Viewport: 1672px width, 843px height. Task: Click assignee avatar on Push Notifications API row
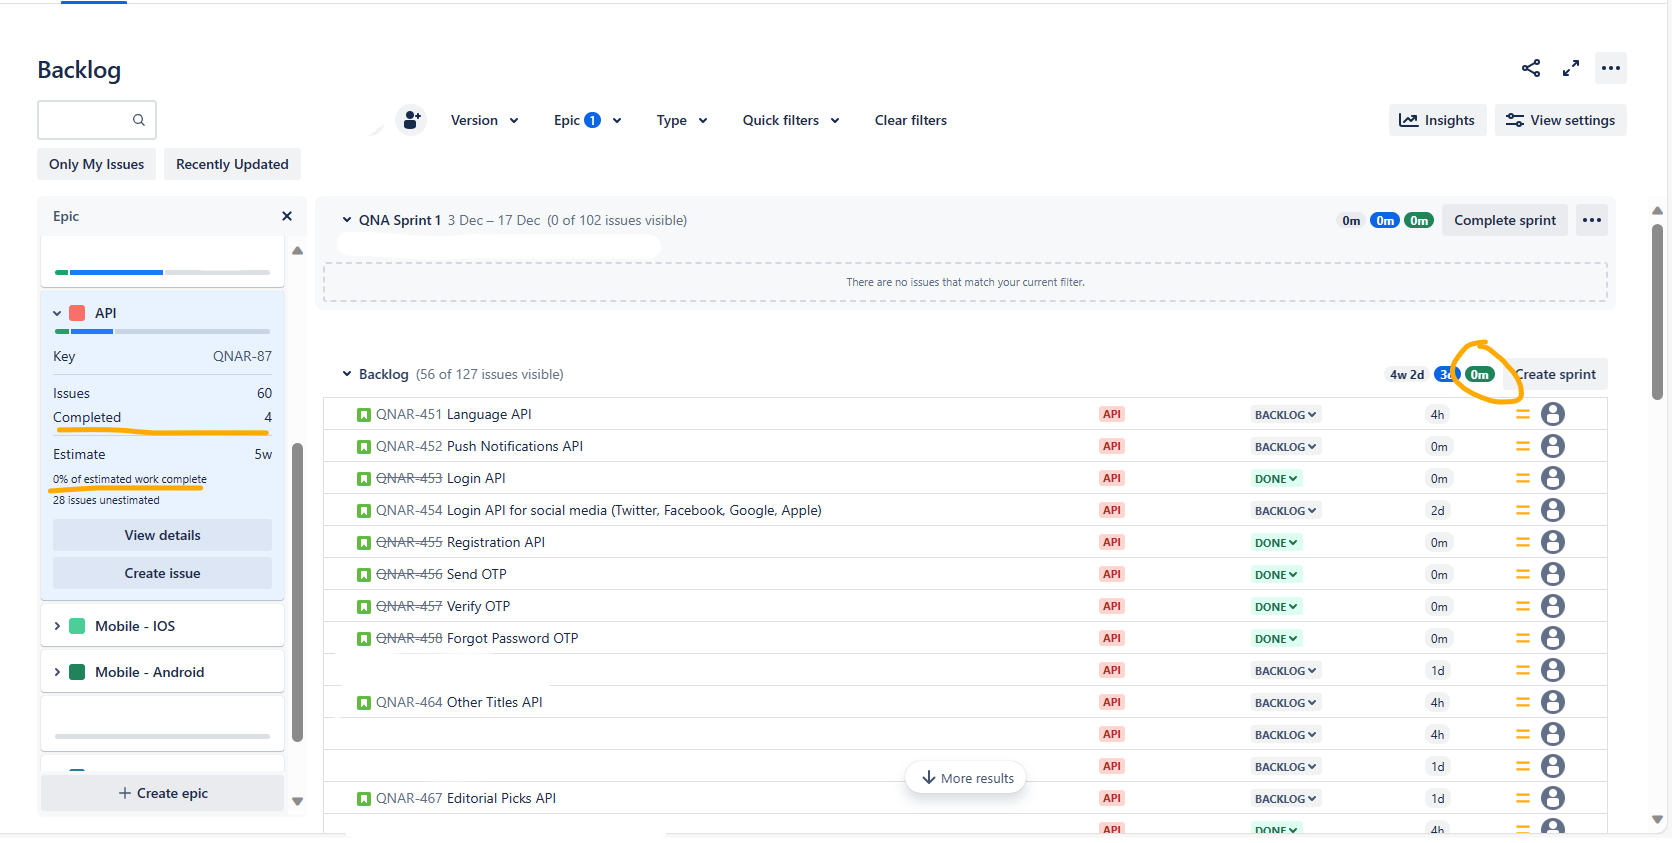click(1553, 446)
